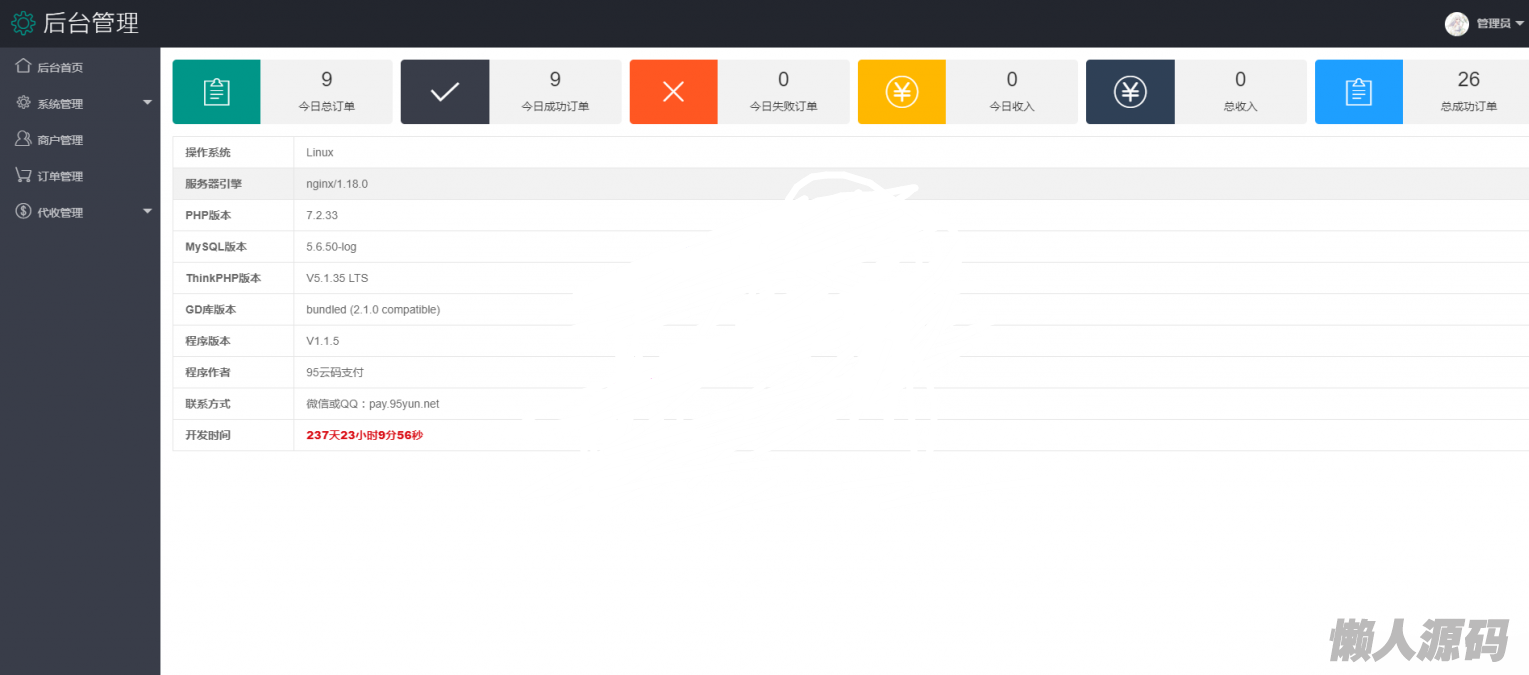The image size is (1529, 675).
Task: Click the 服务器引擎 row label
Action: click(213, 184)
